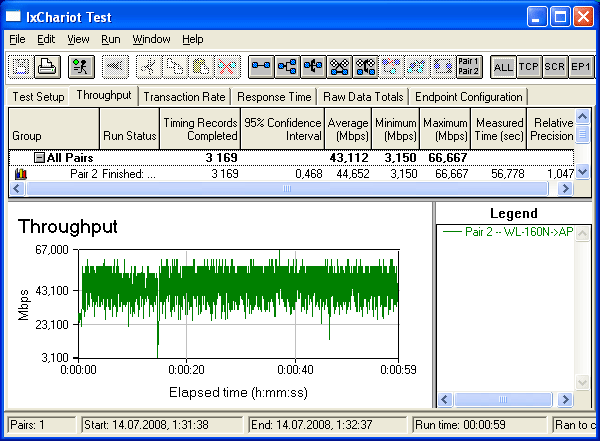
Task: Click the 95% Confidence Interval column header
Action: (x=282, y=129)
